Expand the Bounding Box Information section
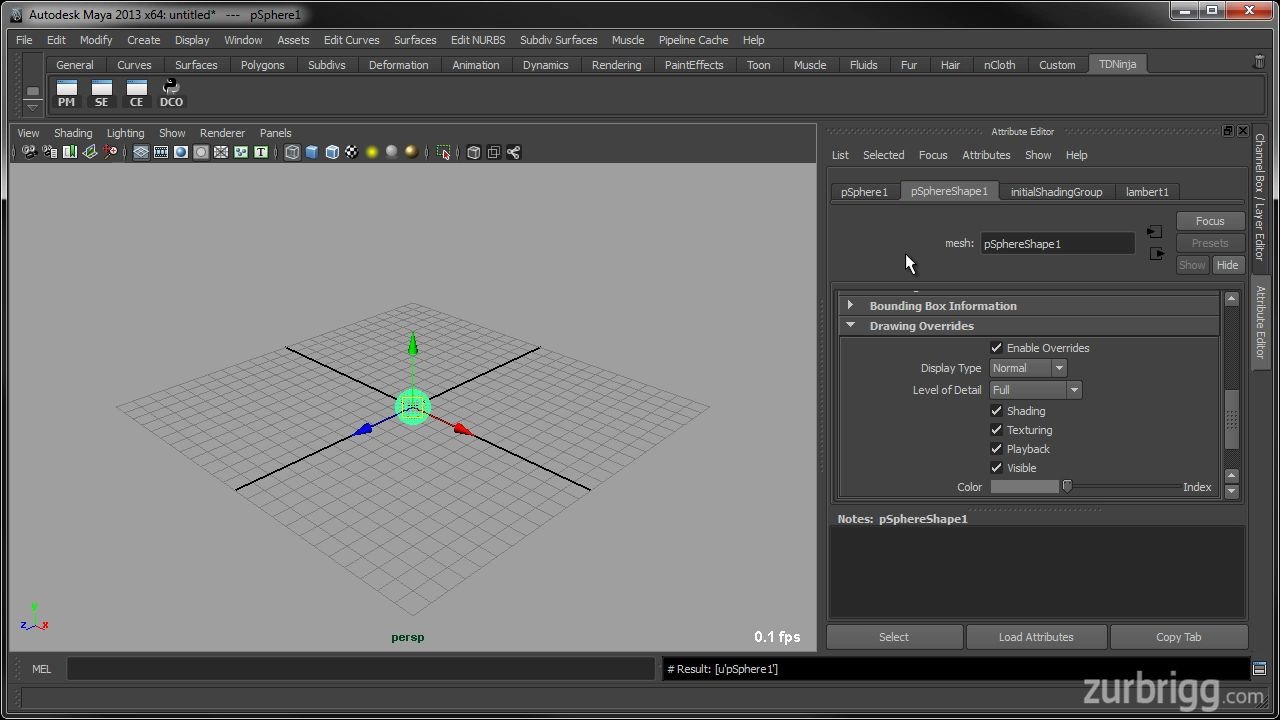This screenshot has width=1280, height=720. pyautogui.click(x=942, y=306)
